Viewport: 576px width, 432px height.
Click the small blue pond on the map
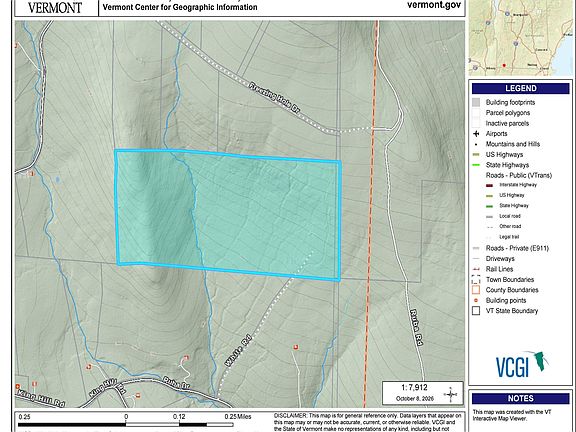[57, 180]
